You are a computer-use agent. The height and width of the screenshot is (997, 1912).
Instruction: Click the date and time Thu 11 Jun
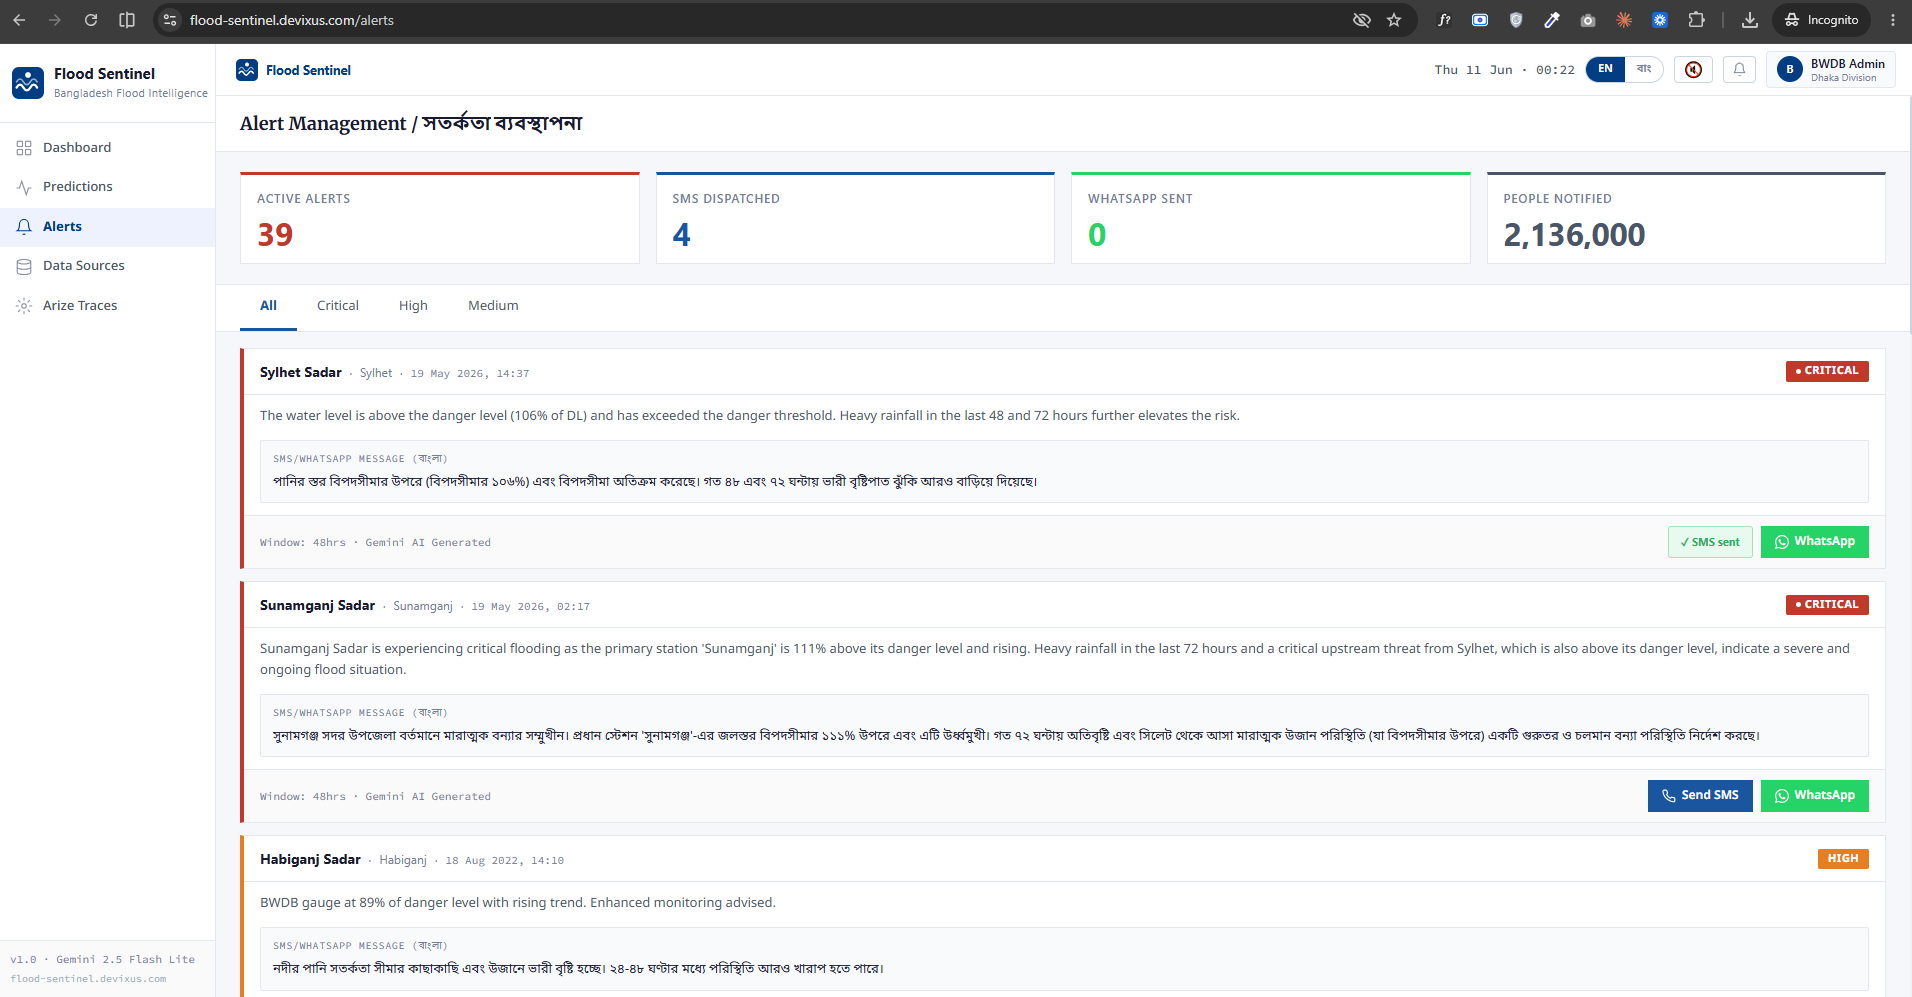pos(1504,70)
